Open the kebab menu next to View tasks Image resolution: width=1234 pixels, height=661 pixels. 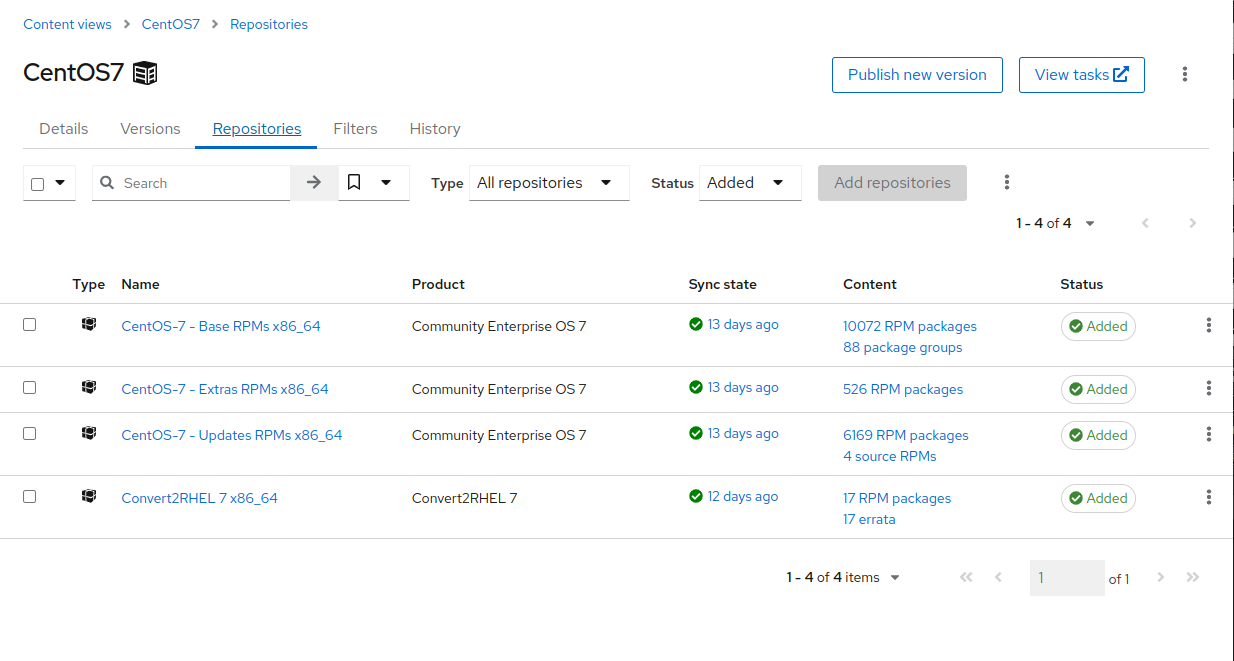click(x=1185, y=74)
